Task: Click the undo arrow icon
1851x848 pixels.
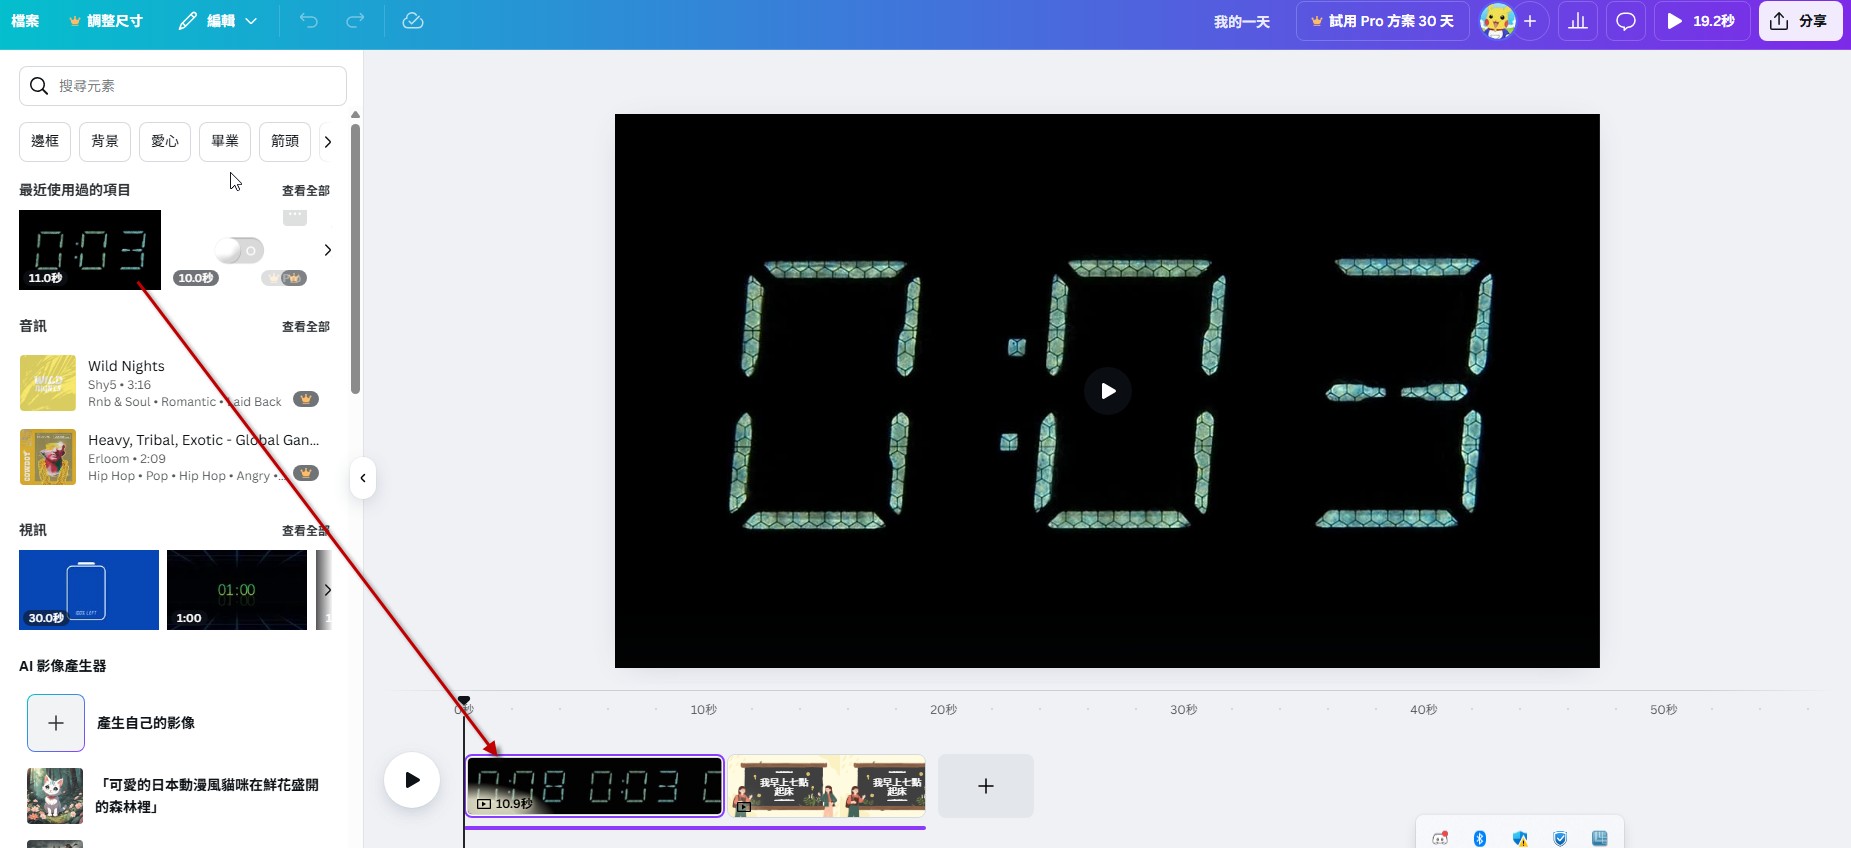Action: [x=308, y=21]
